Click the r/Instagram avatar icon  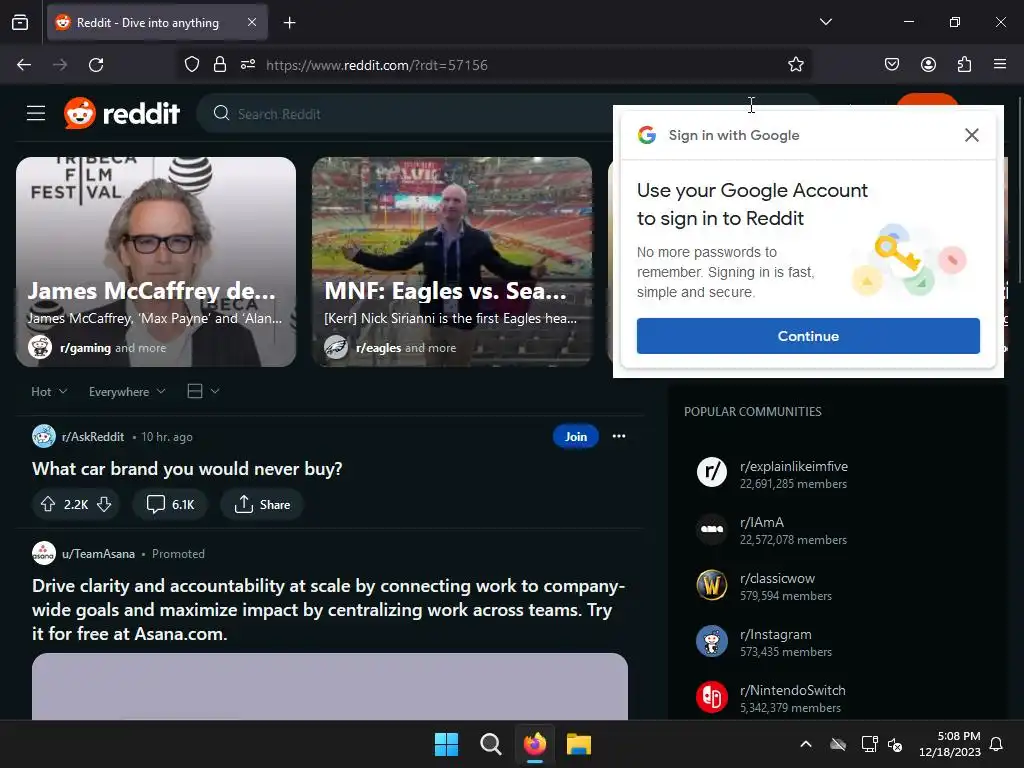pyautogui.click(x=712, y=641)
